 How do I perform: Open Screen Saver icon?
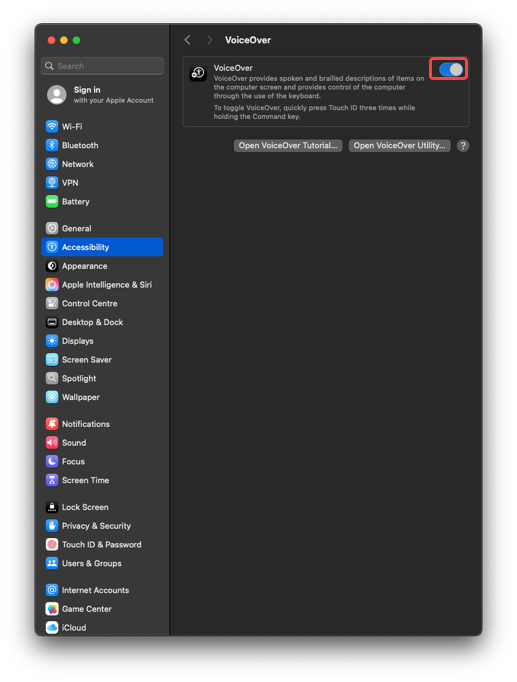coord(52,360)
